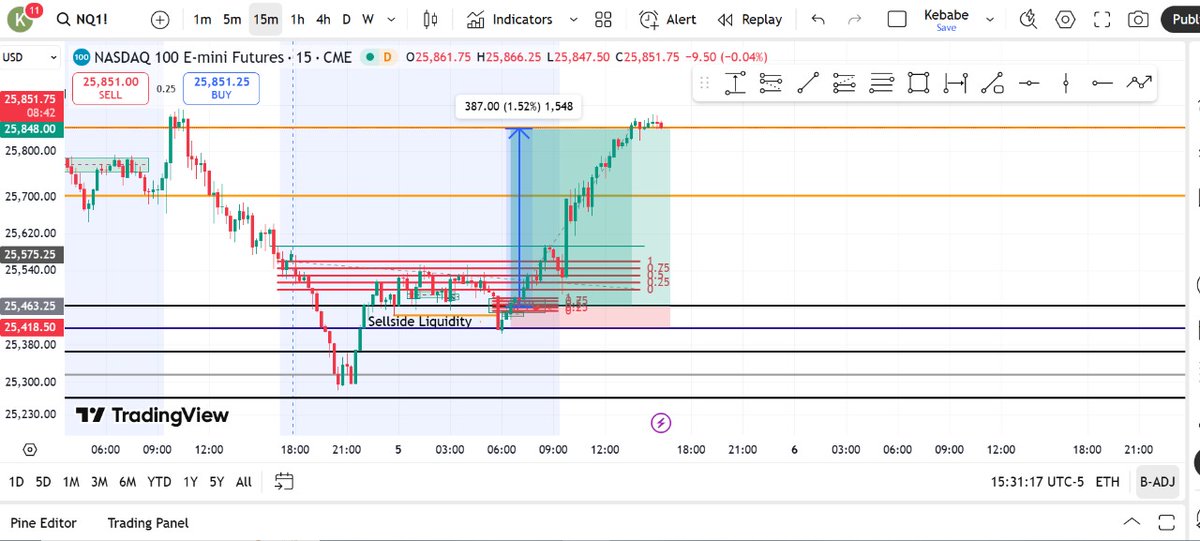Open the layout setup square icon
Image resolution: width=1200 pixels, height=541 pixels.
(x=897, y=19)
